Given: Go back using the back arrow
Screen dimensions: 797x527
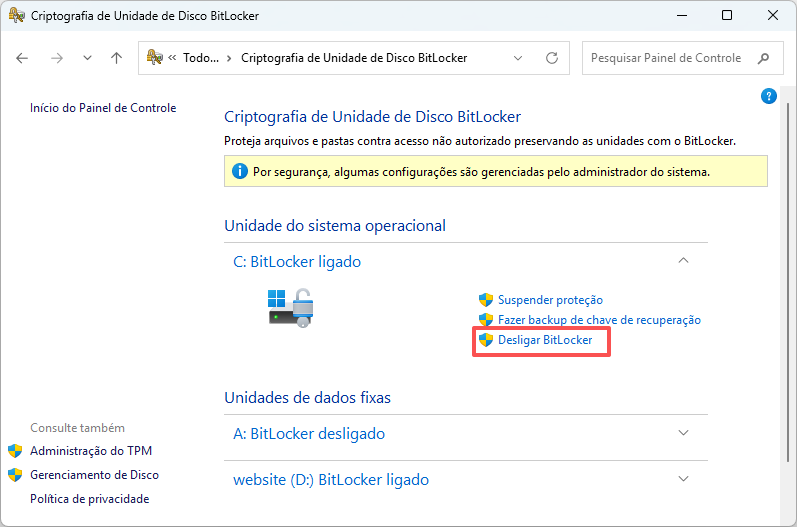Looking at the screenshot, I should (x=22, y=58).
